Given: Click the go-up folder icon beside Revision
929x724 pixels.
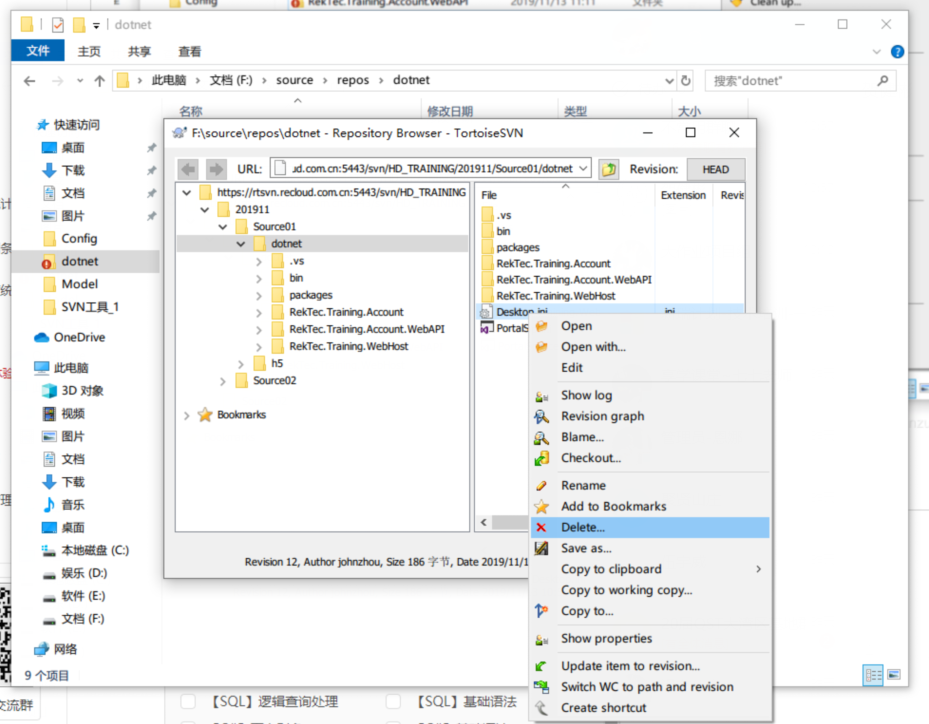Looking at the screenshot, I should [x=608, y=169].
